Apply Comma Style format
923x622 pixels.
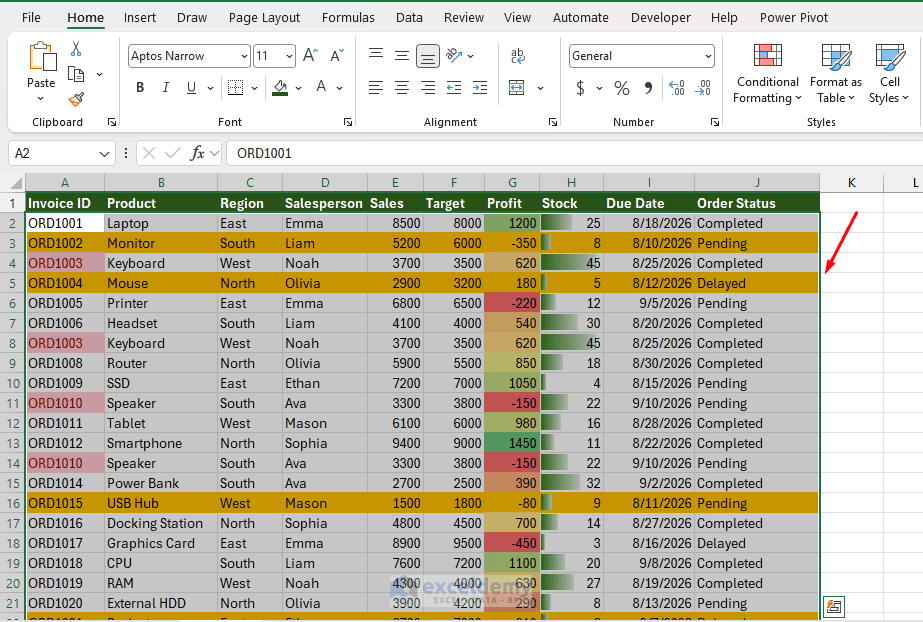(648, 88)
